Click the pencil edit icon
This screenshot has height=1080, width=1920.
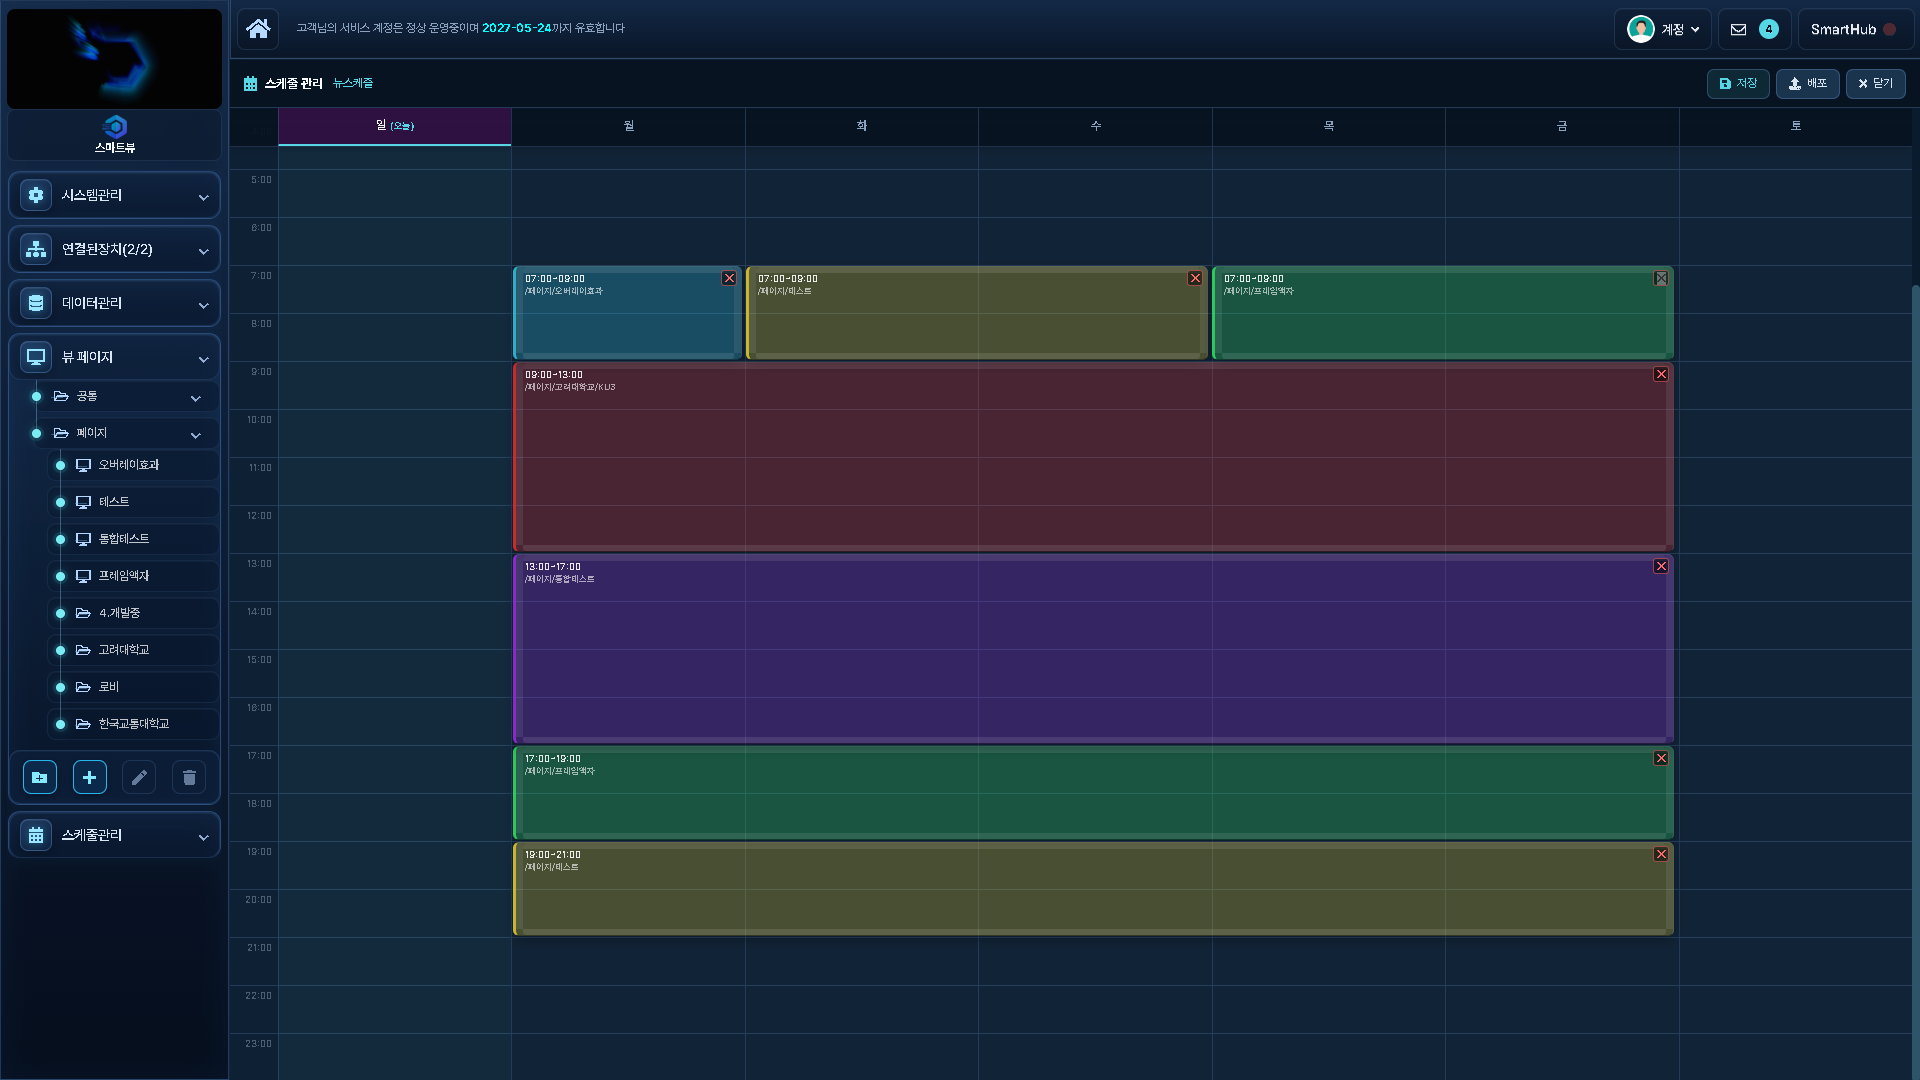click(139, 777)
